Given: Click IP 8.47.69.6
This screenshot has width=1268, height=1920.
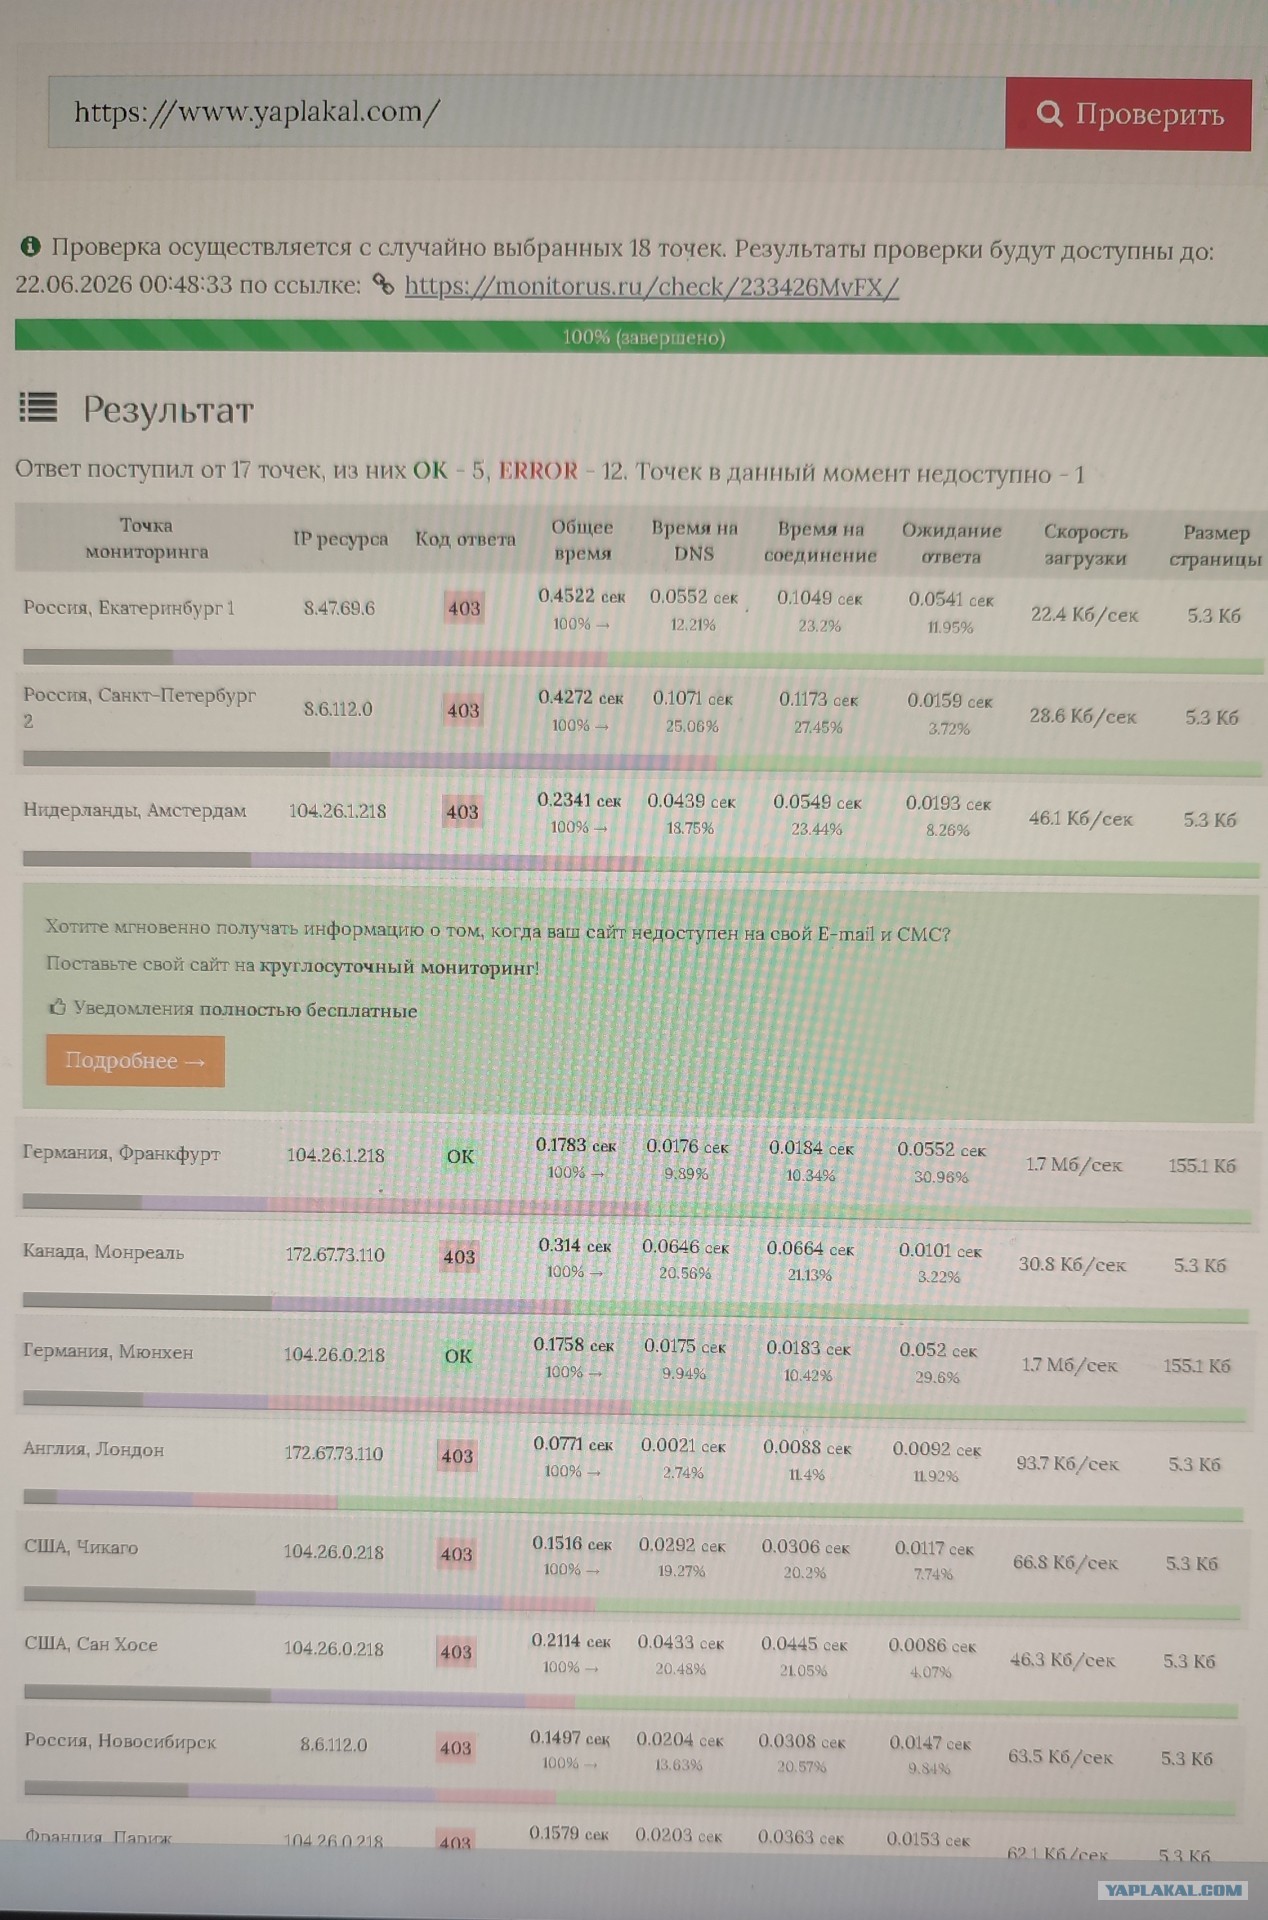Looking at the screenshot, I should coord(339,608).
